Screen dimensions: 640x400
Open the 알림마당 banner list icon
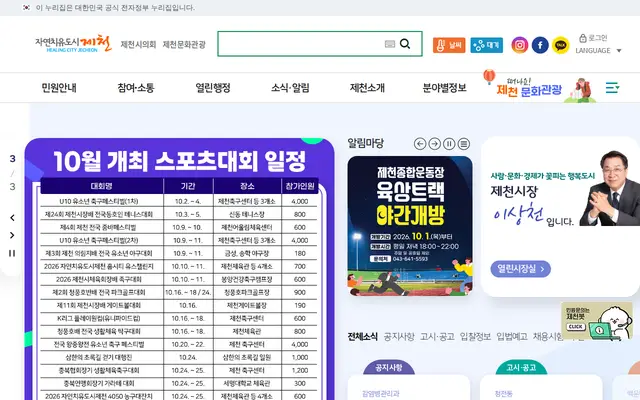[464, 144]
